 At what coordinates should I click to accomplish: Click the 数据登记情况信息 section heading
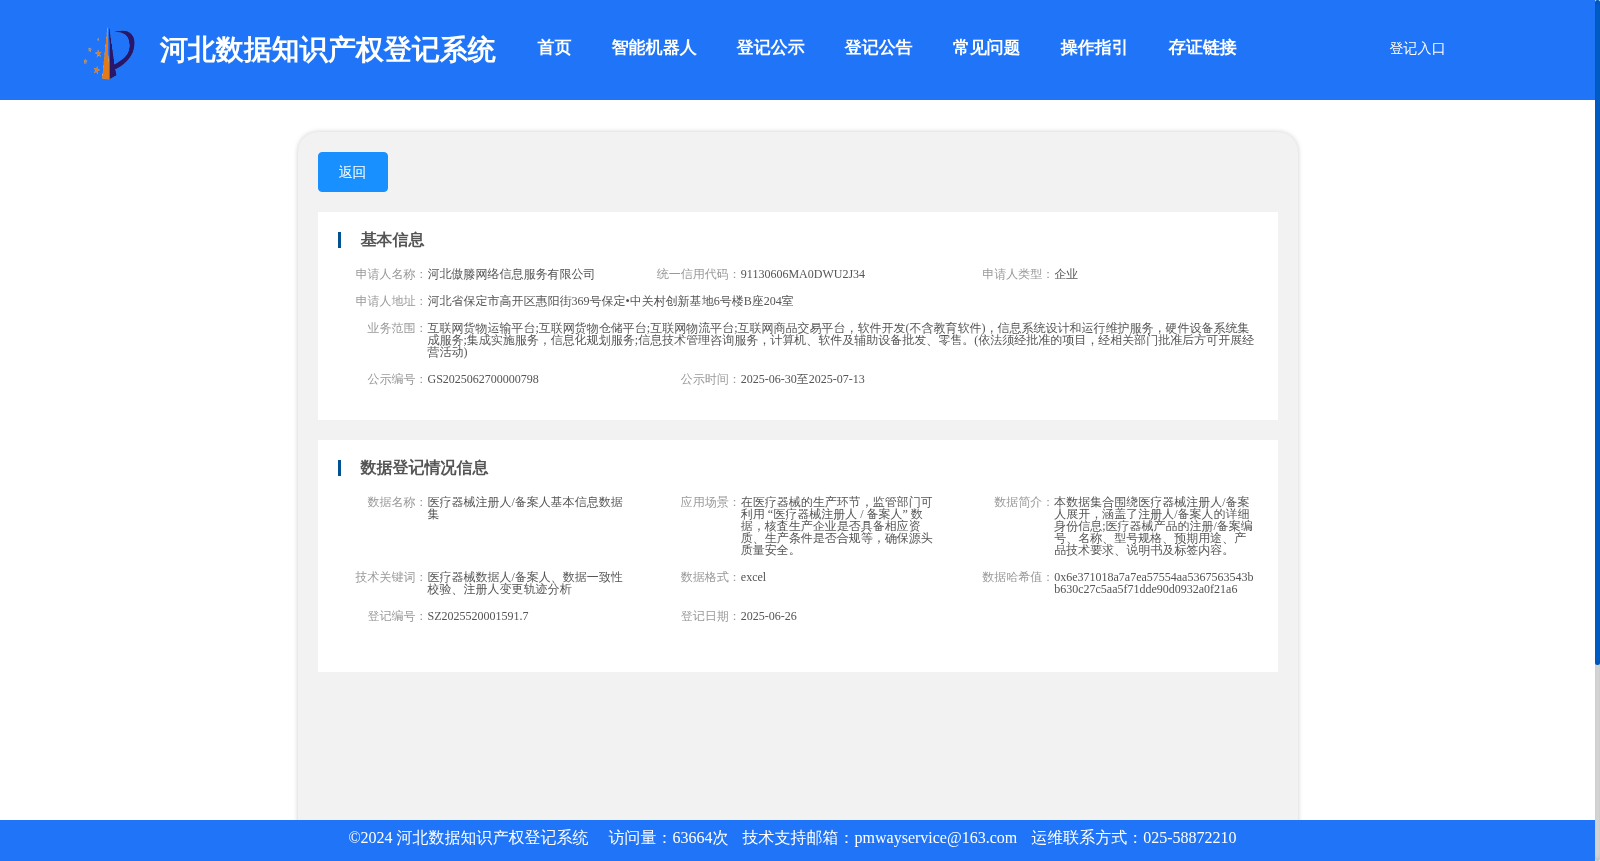click(x=424, y=468)
